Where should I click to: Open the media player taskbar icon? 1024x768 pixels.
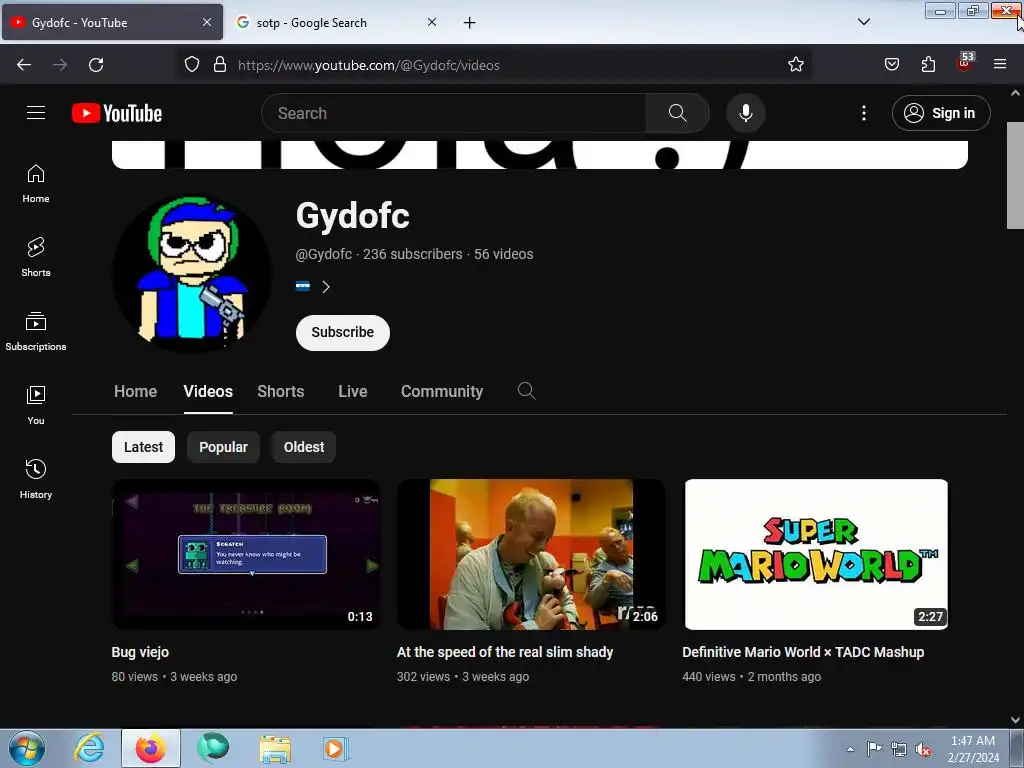(x=336, y=748)
